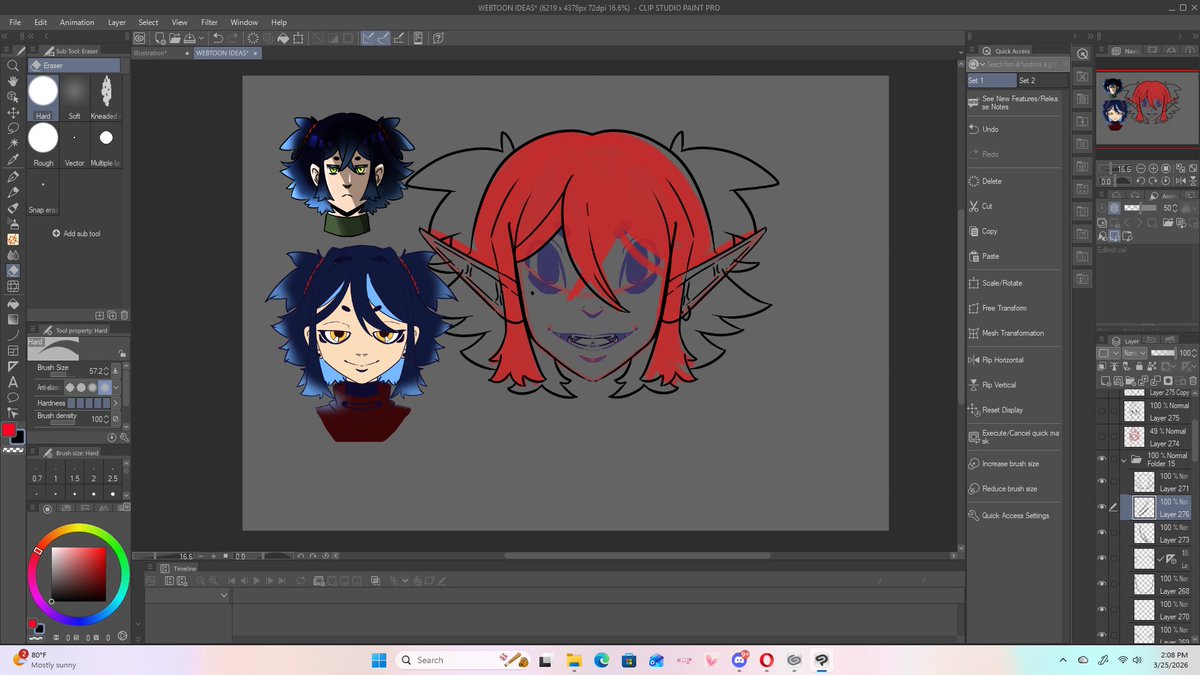Select the Airbrush tool
Image resolution: width=1200 pixels, height=675 pixels.
(13, 224)
